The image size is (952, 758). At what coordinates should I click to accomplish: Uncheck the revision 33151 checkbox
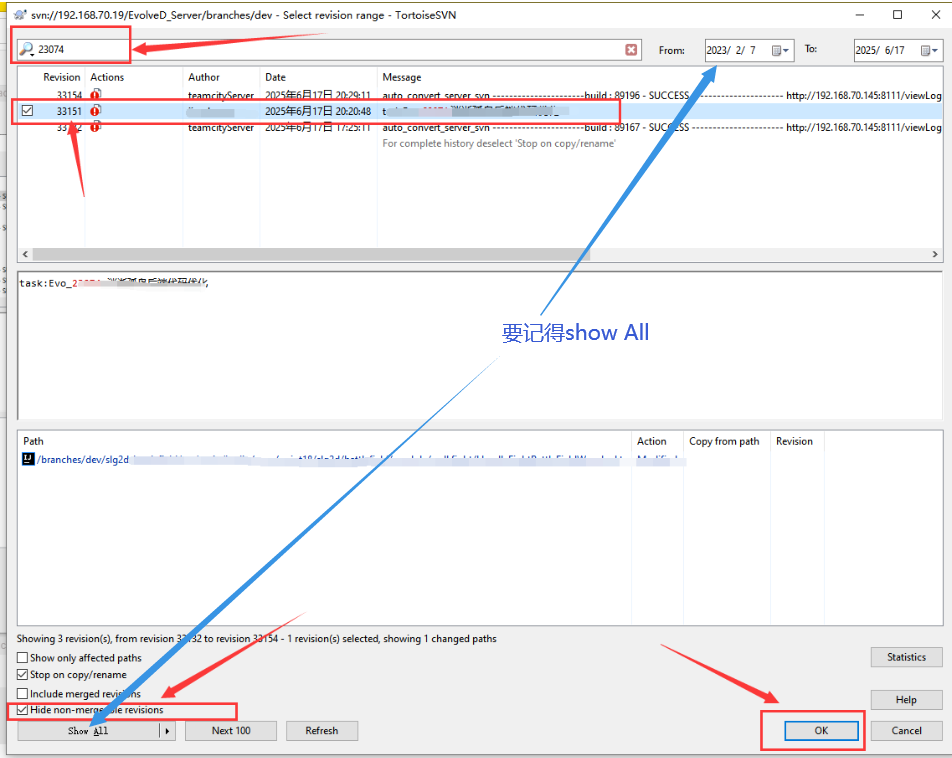[x=27, y=111]
